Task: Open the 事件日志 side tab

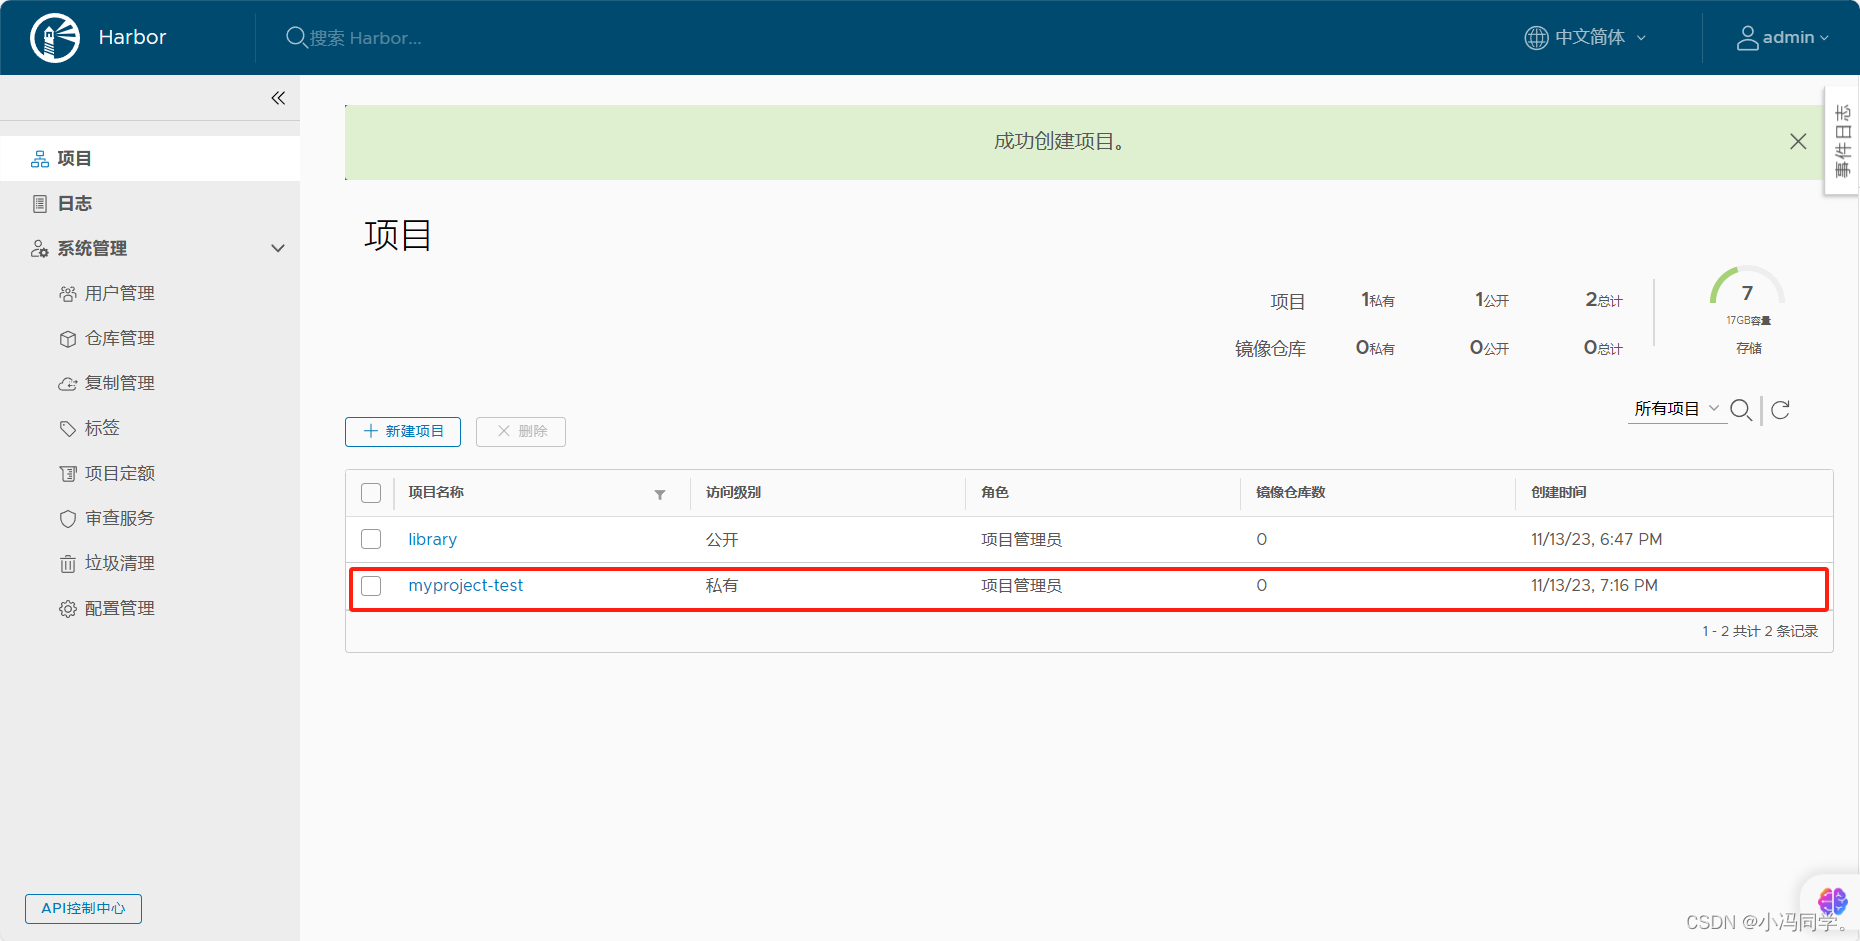Action: (x=1842, y=141)
